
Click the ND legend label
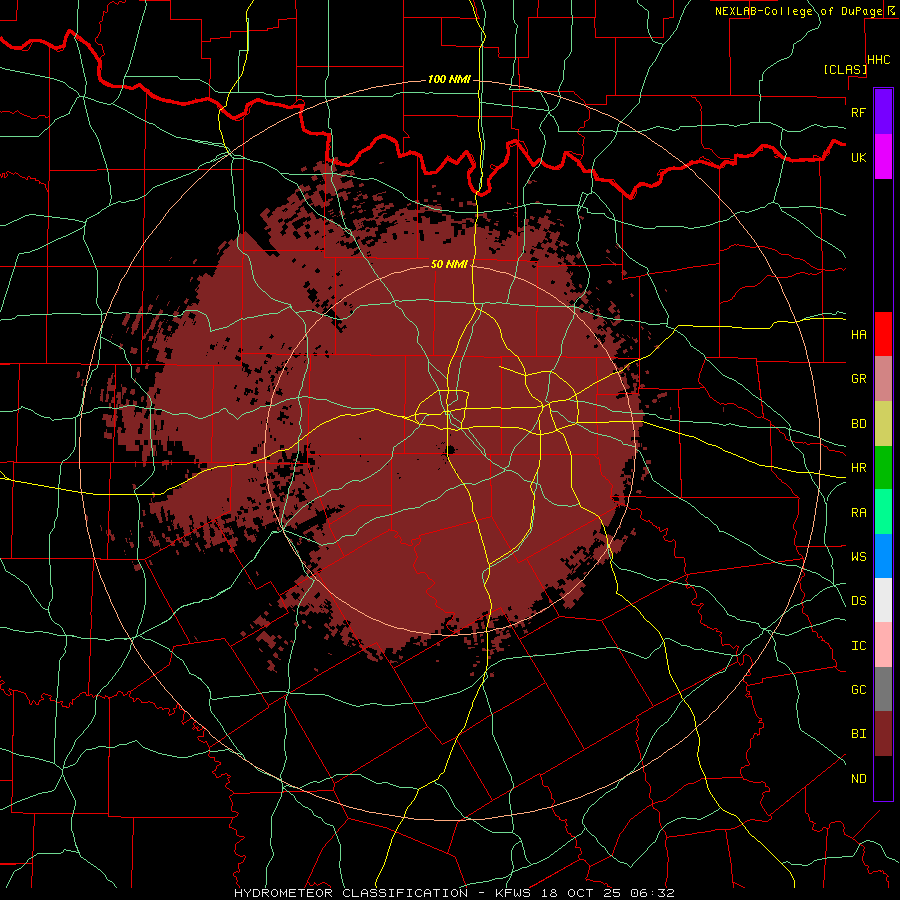pyautogui.click(x=859, y=779)
